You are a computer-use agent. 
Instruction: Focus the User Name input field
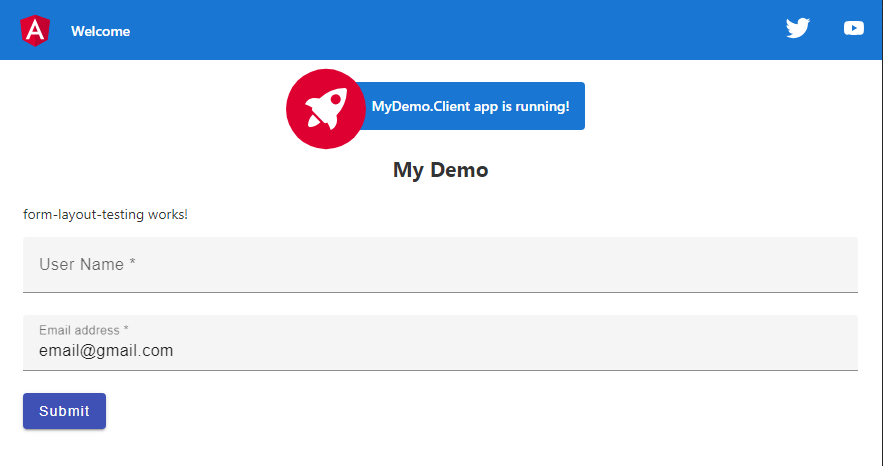click(440, 265)
